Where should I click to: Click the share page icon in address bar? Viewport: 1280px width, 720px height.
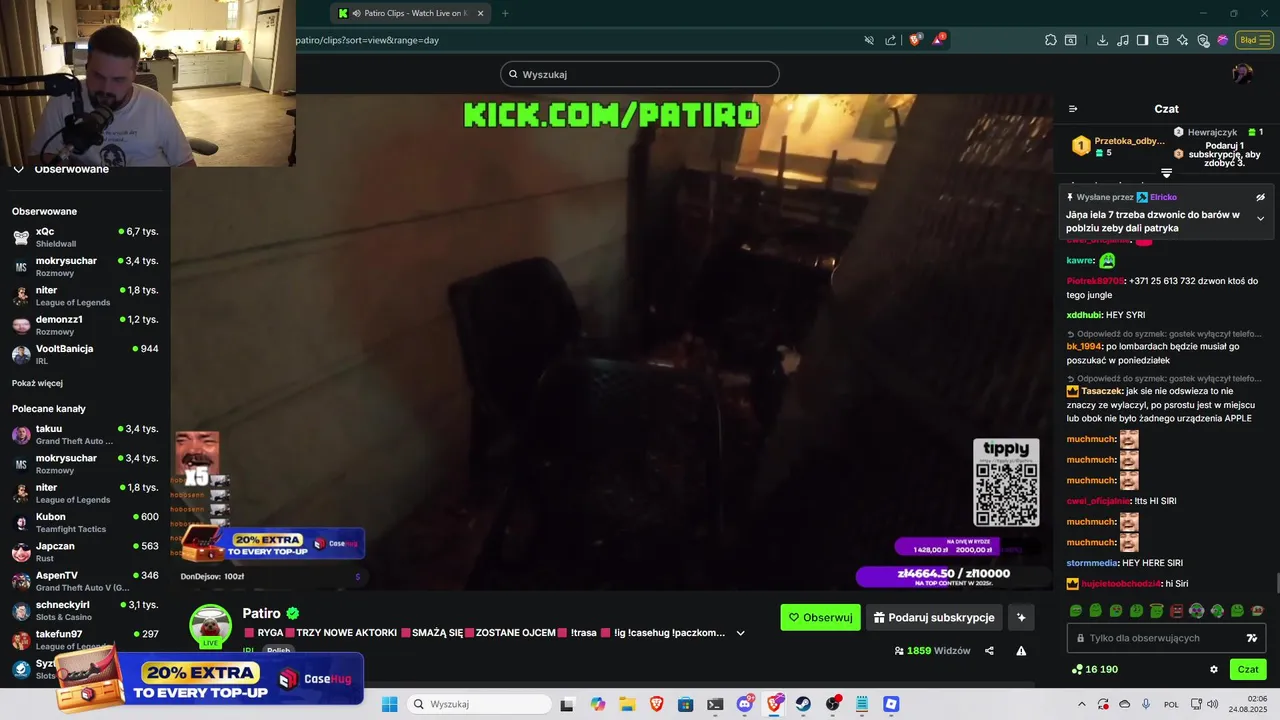tap(890, 40)
